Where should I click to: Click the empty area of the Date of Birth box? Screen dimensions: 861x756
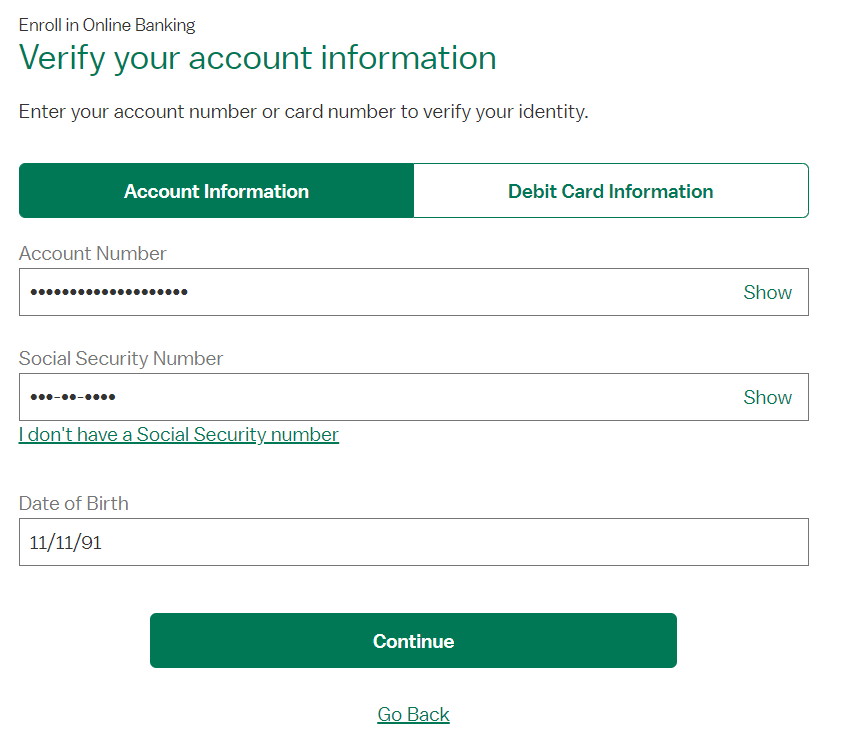456,542
